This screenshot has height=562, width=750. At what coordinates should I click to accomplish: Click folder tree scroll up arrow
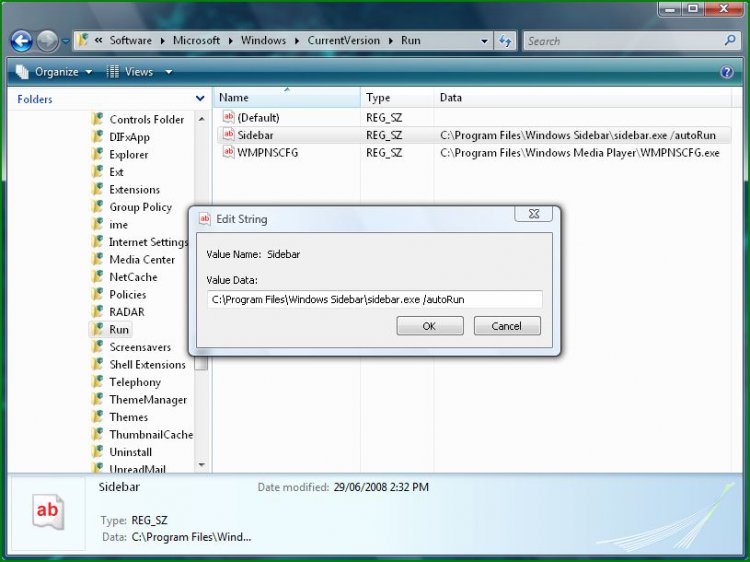pyautogui.click(x=201, y=119)
